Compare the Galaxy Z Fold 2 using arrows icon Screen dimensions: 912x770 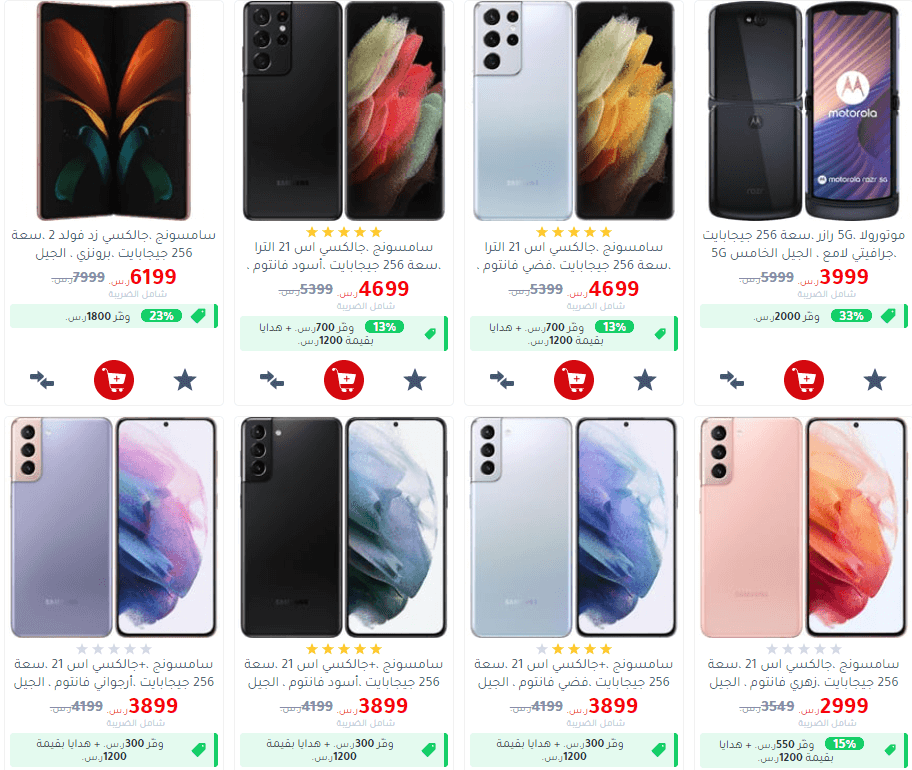coord(42,380)
